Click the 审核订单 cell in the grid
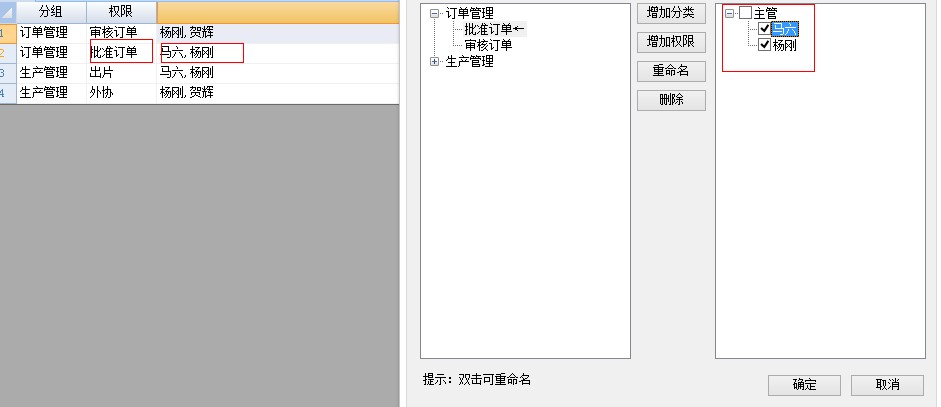Viewport: 941px width, 407px height. point(122,32)
